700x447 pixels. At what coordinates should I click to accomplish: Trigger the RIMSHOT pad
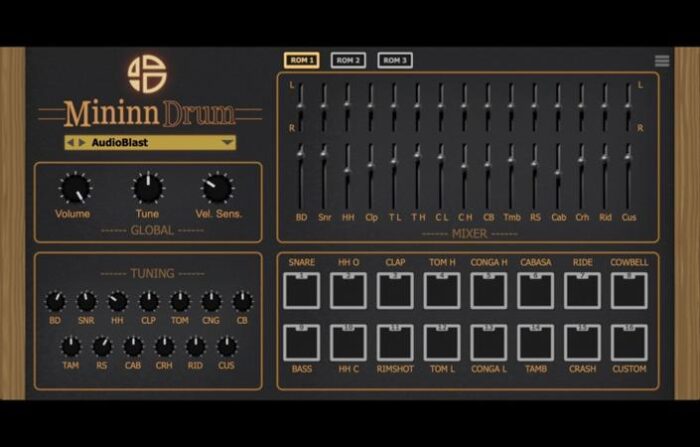[x=395, y=343]
